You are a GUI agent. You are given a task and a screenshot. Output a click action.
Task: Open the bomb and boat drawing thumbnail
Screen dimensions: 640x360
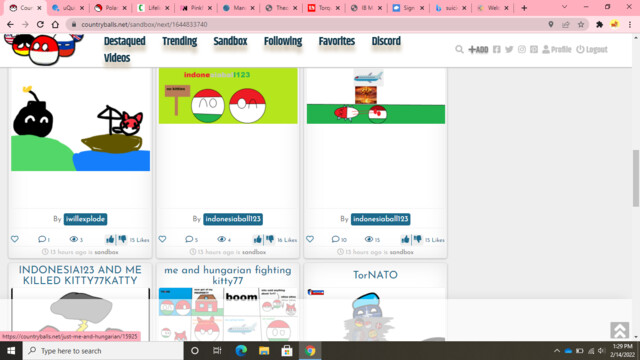click(x=80, y=127)
